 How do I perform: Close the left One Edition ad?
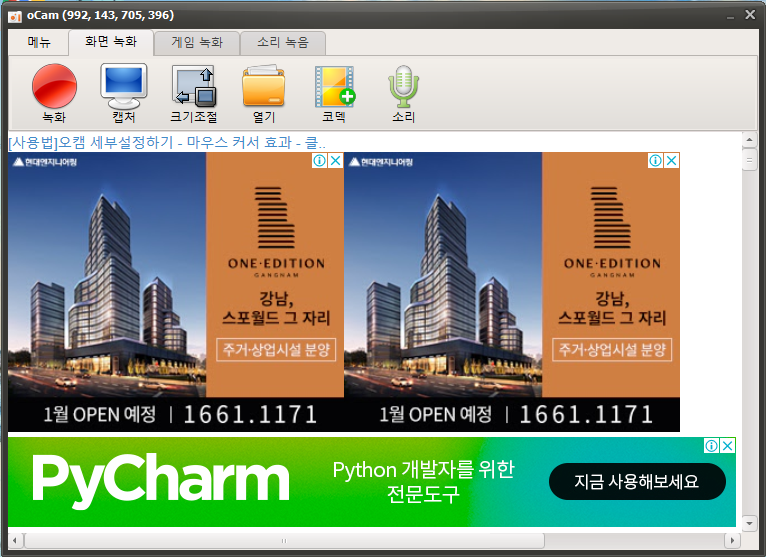(x=336, y=160)
